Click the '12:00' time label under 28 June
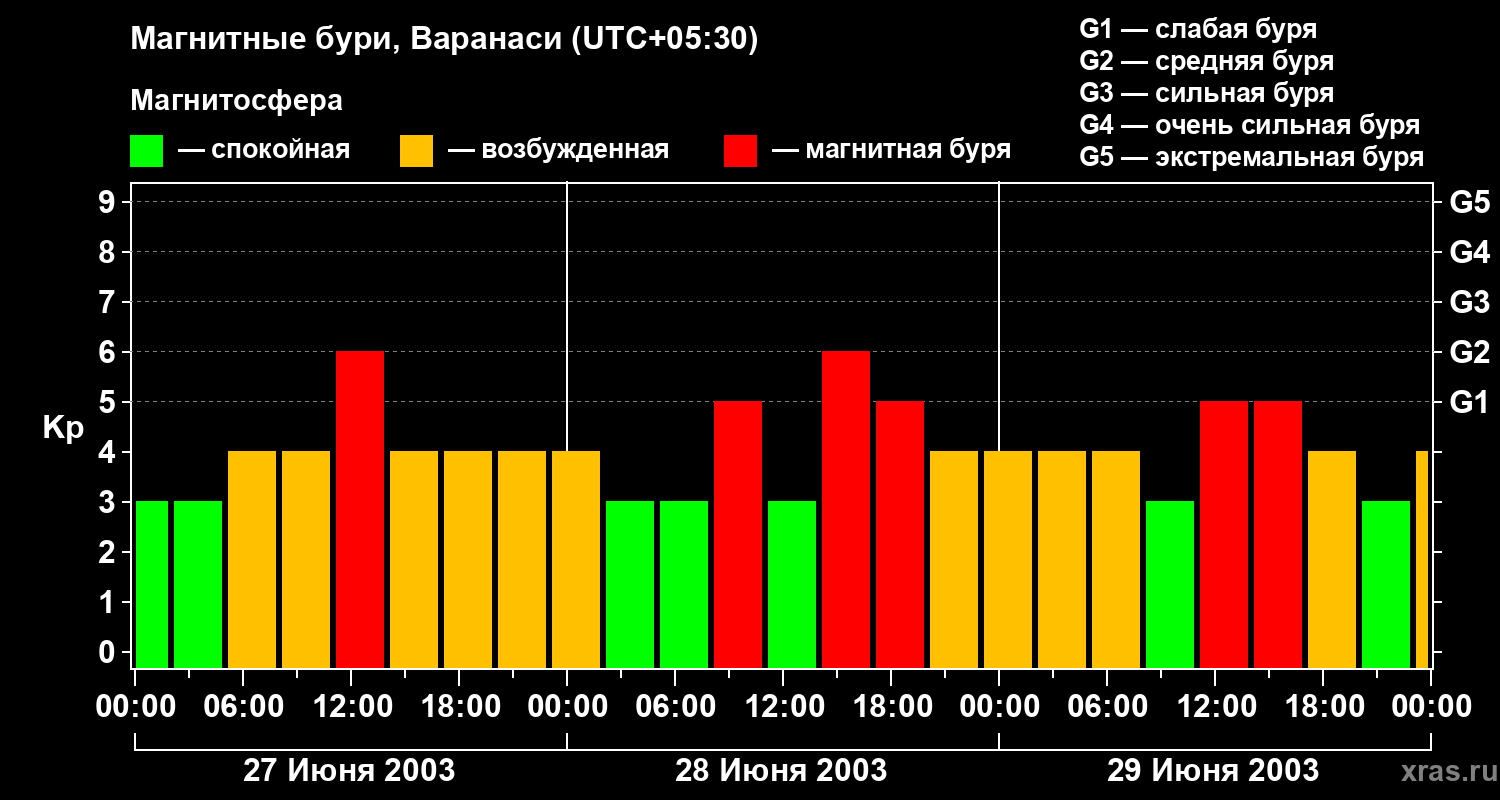 [784, 707]
